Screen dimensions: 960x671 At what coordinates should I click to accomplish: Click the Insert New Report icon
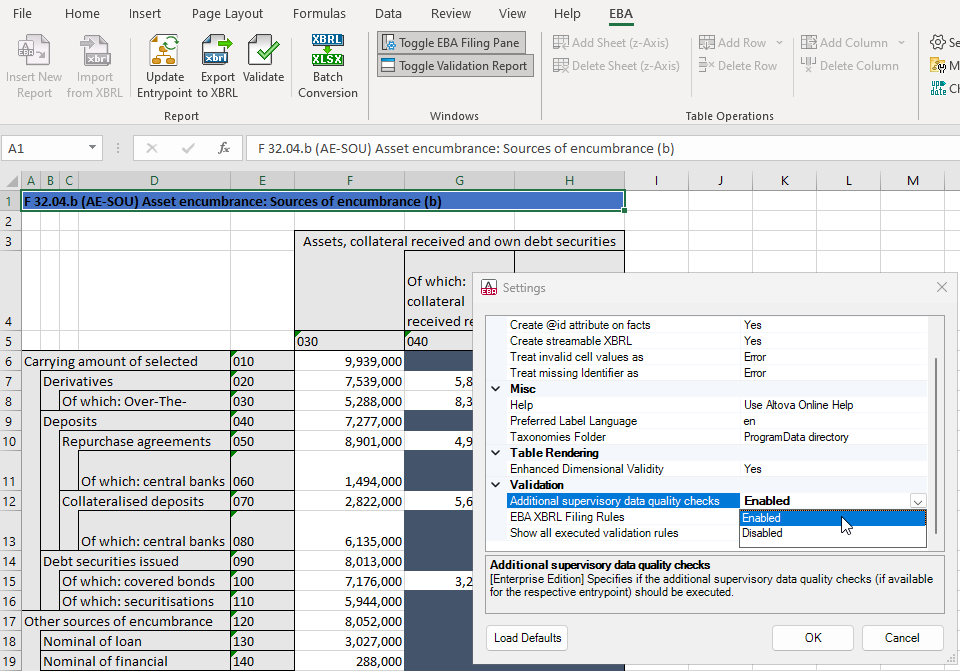click(34, 52)
